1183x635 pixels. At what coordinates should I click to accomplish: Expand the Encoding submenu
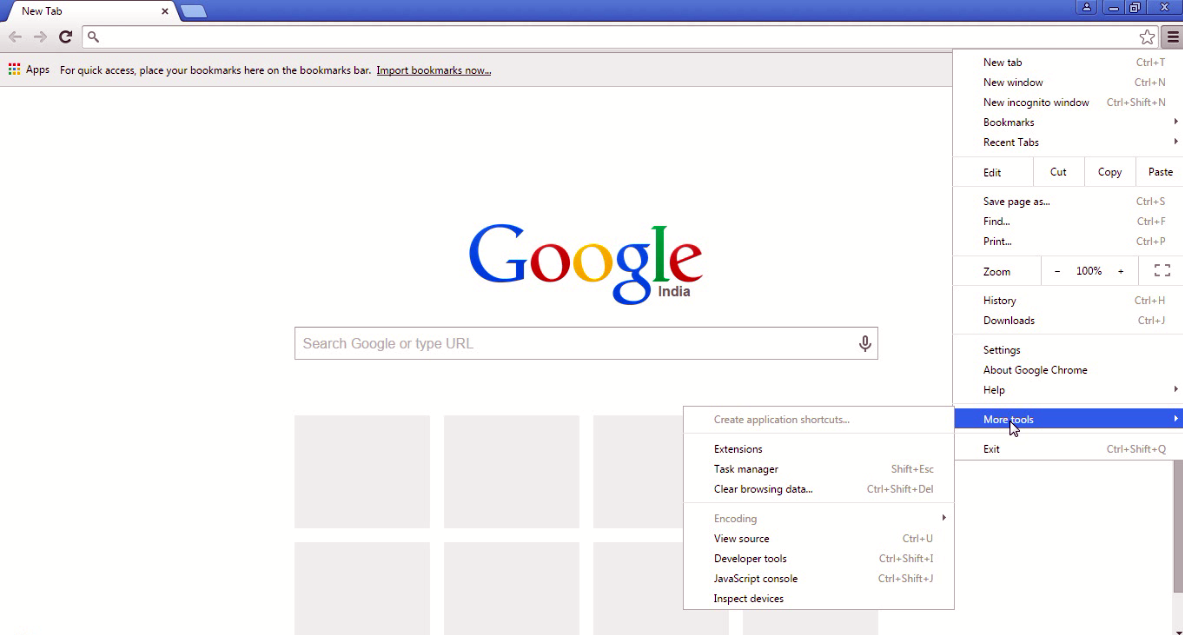tap(819, 518)
